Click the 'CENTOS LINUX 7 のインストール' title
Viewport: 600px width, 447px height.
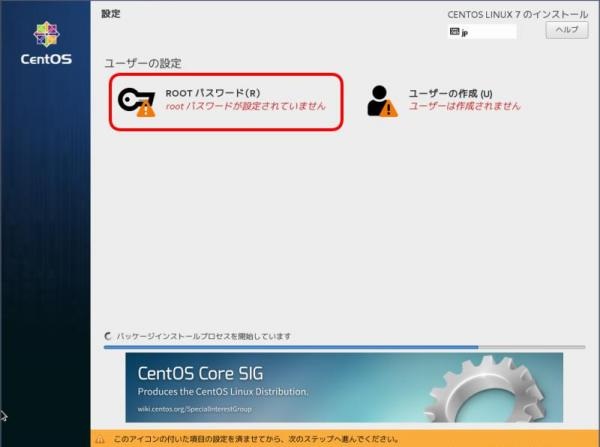coord(518,15)
